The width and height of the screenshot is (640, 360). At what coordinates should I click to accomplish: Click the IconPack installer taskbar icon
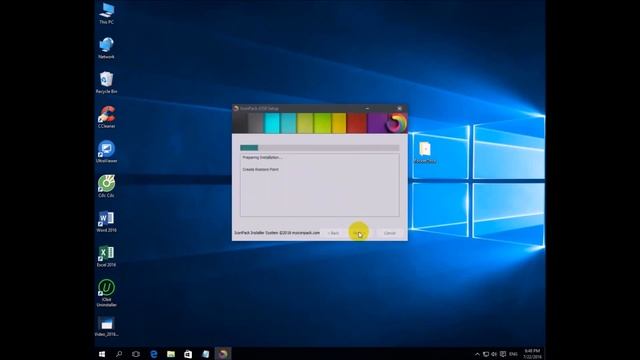[x=223, y=354]
